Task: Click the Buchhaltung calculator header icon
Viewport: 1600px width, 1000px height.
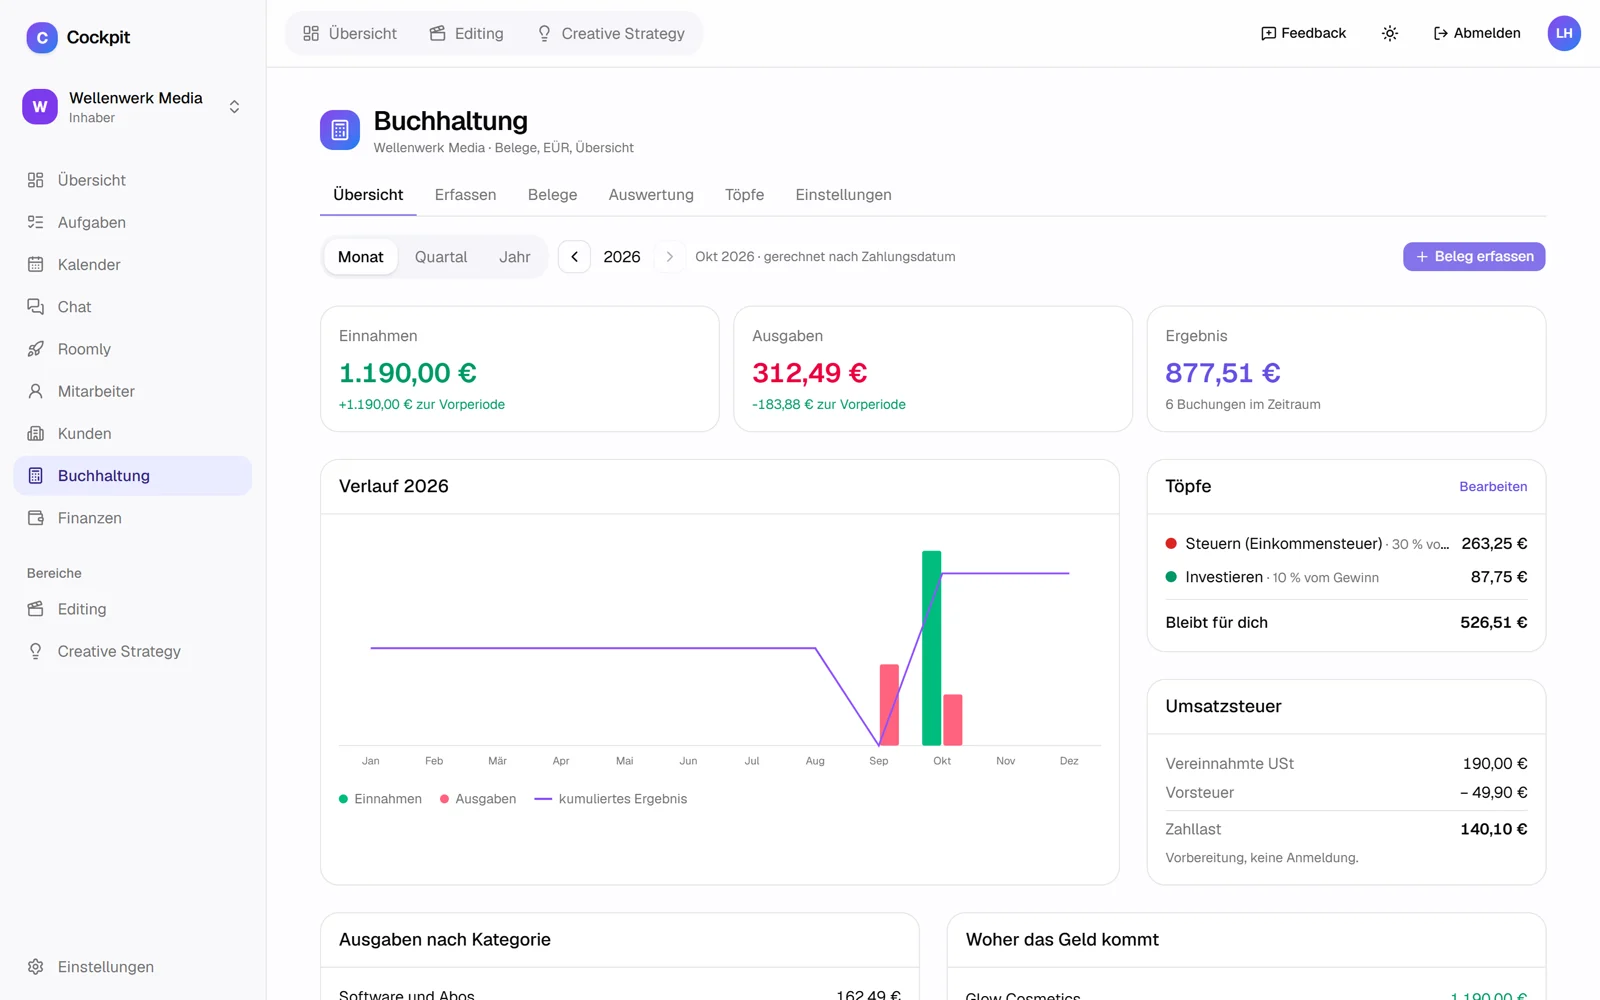Action: 340,130
